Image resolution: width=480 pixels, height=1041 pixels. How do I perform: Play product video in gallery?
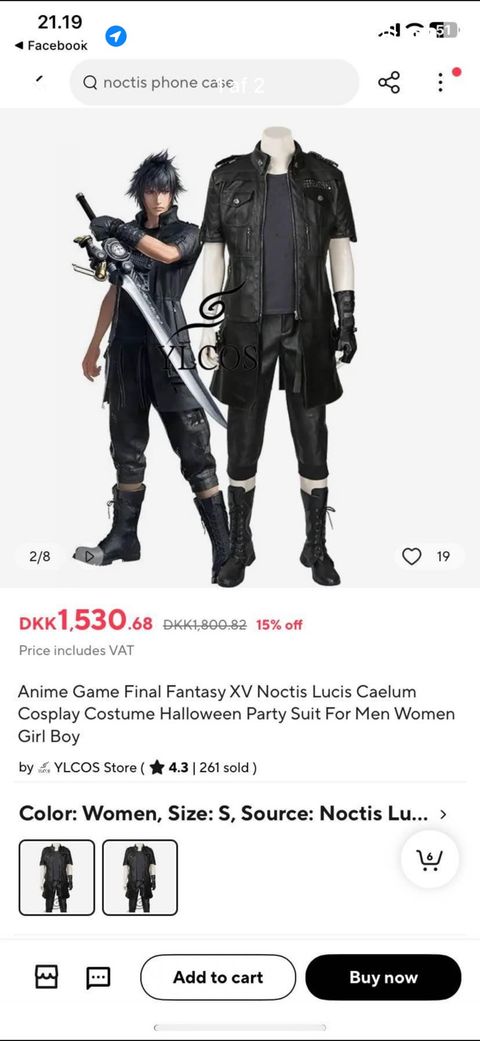(89, 556)
